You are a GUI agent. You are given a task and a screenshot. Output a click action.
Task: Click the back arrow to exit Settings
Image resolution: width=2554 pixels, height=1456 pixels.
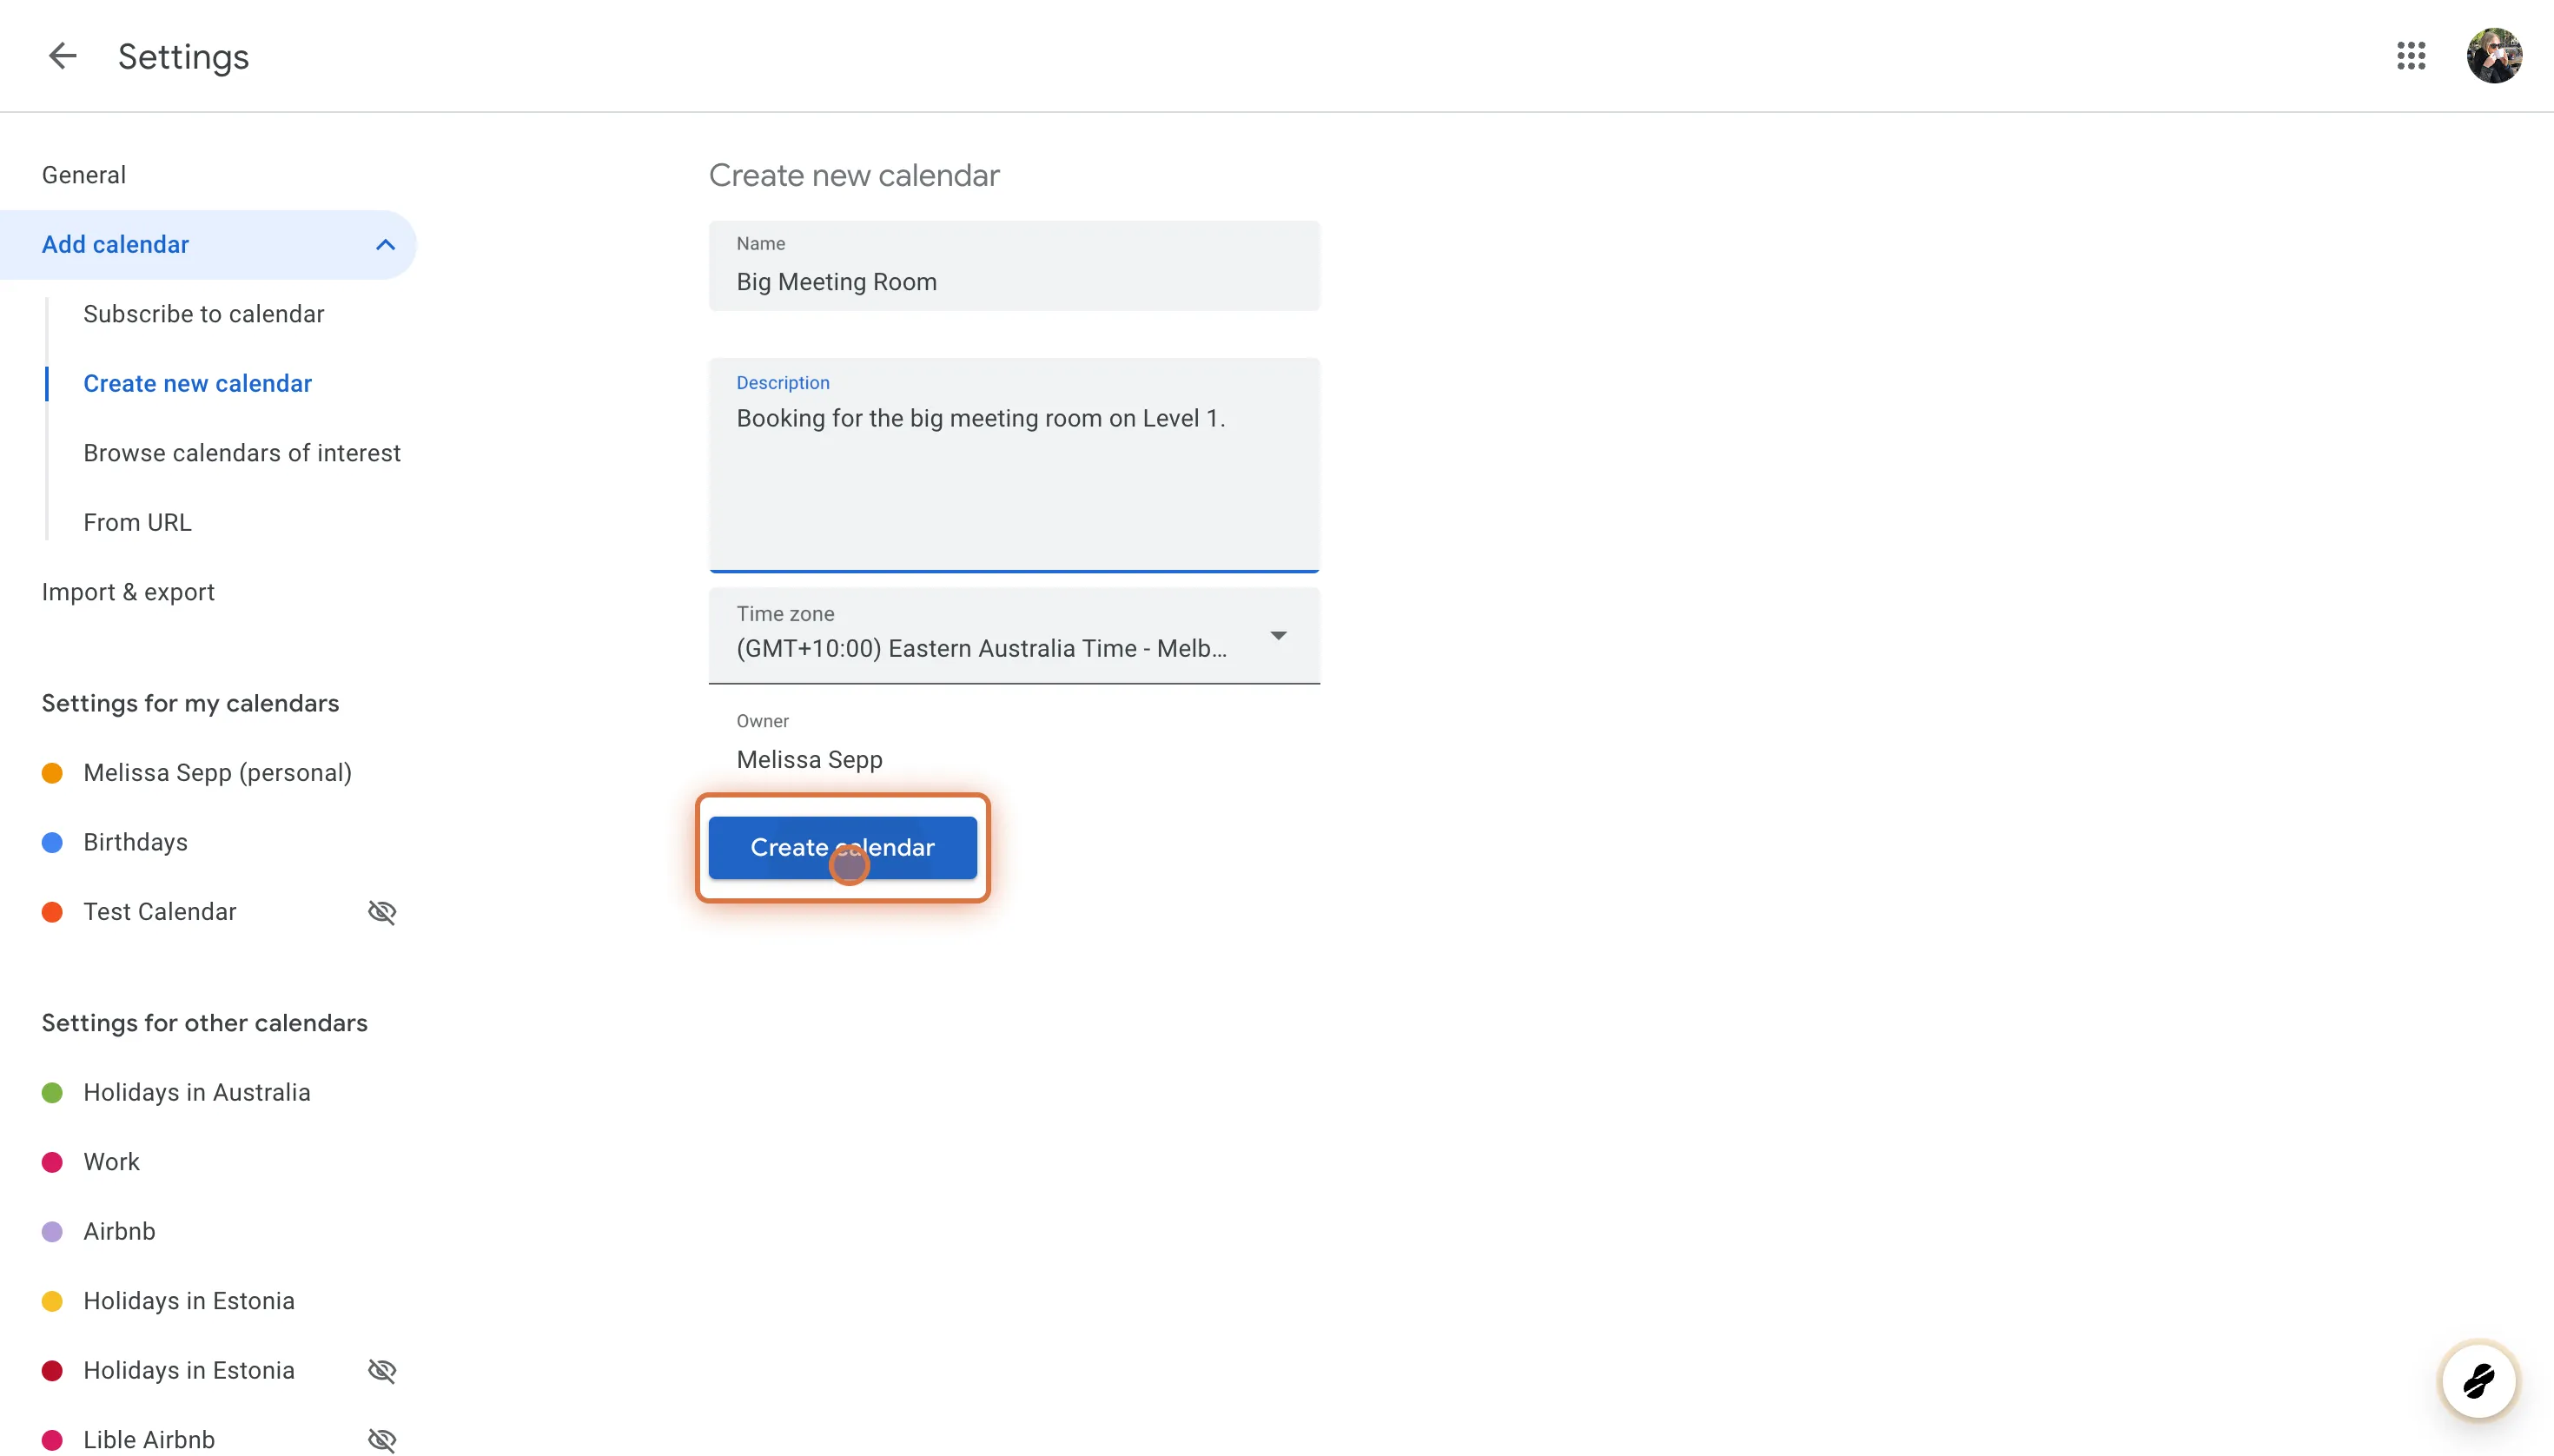62,56
